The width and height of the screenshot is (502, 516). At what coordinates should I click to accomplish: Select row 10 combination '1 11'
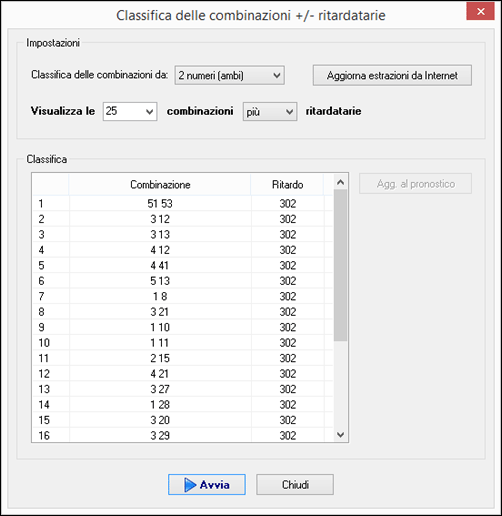[x=160, y=343]
